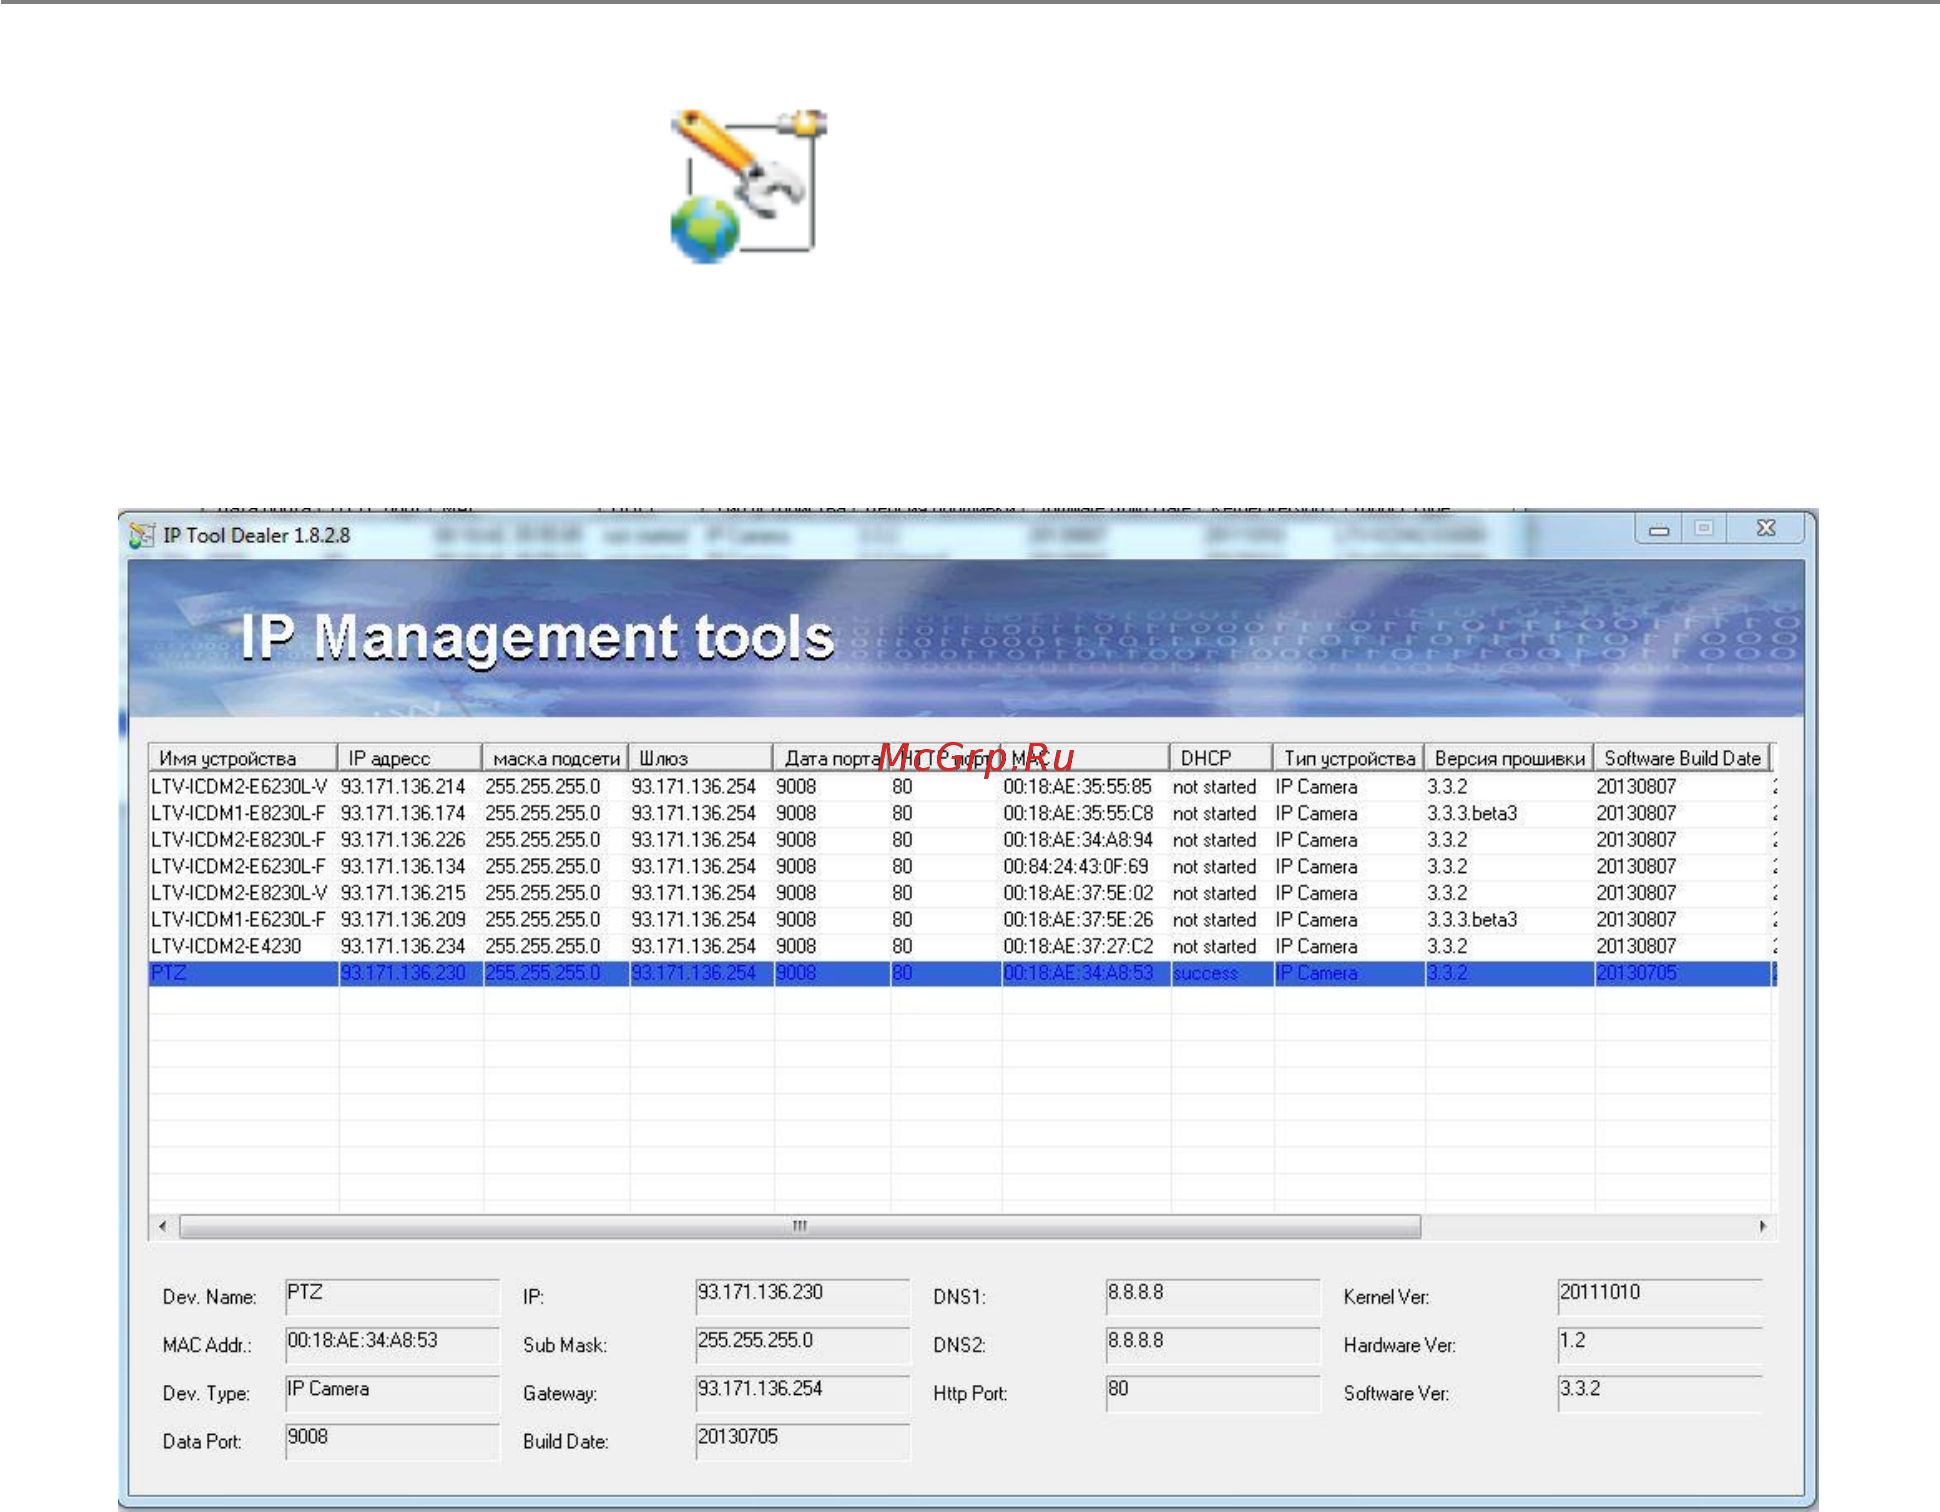Sort by the DHCP column header
Viewport: 1940px width, 1512px height.
tap(1221, 757)
